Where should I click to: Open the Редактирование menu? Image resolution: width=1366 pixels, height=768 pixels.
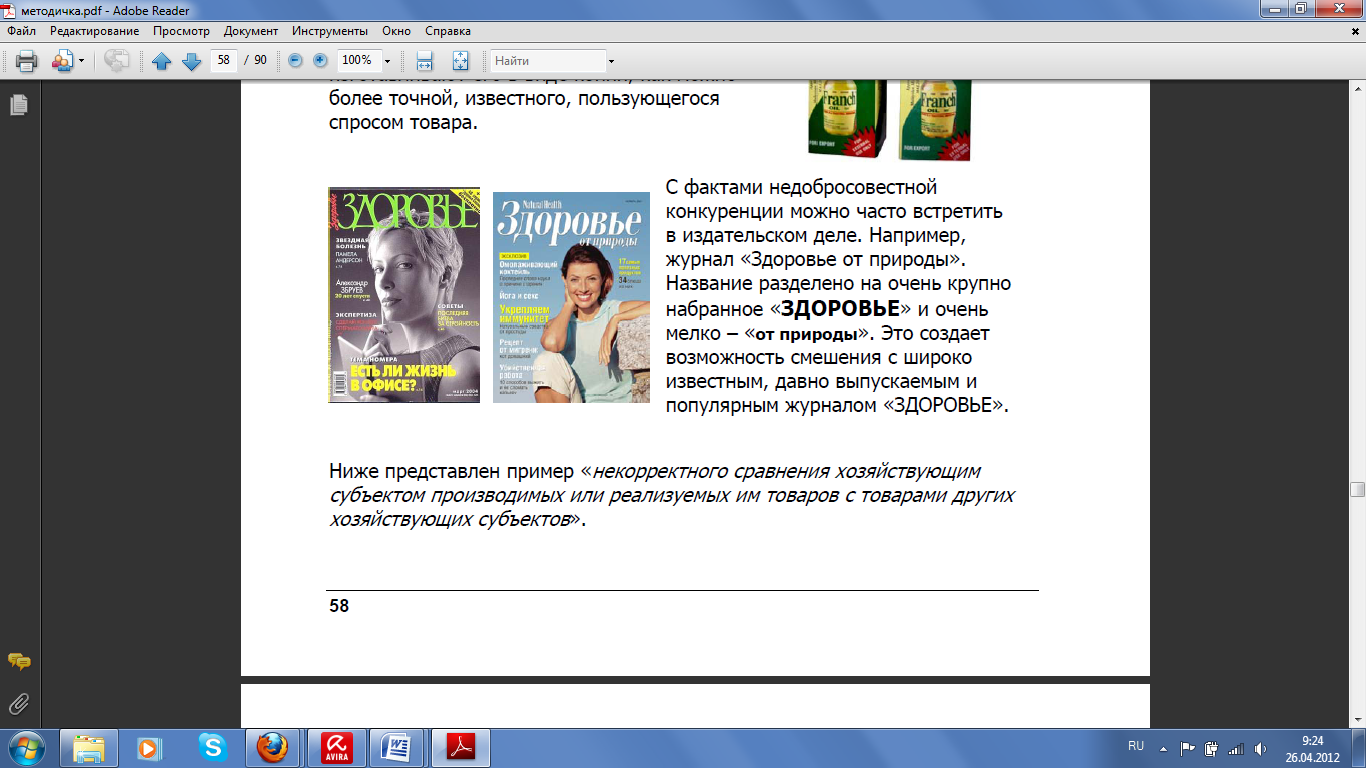point(95,31)
